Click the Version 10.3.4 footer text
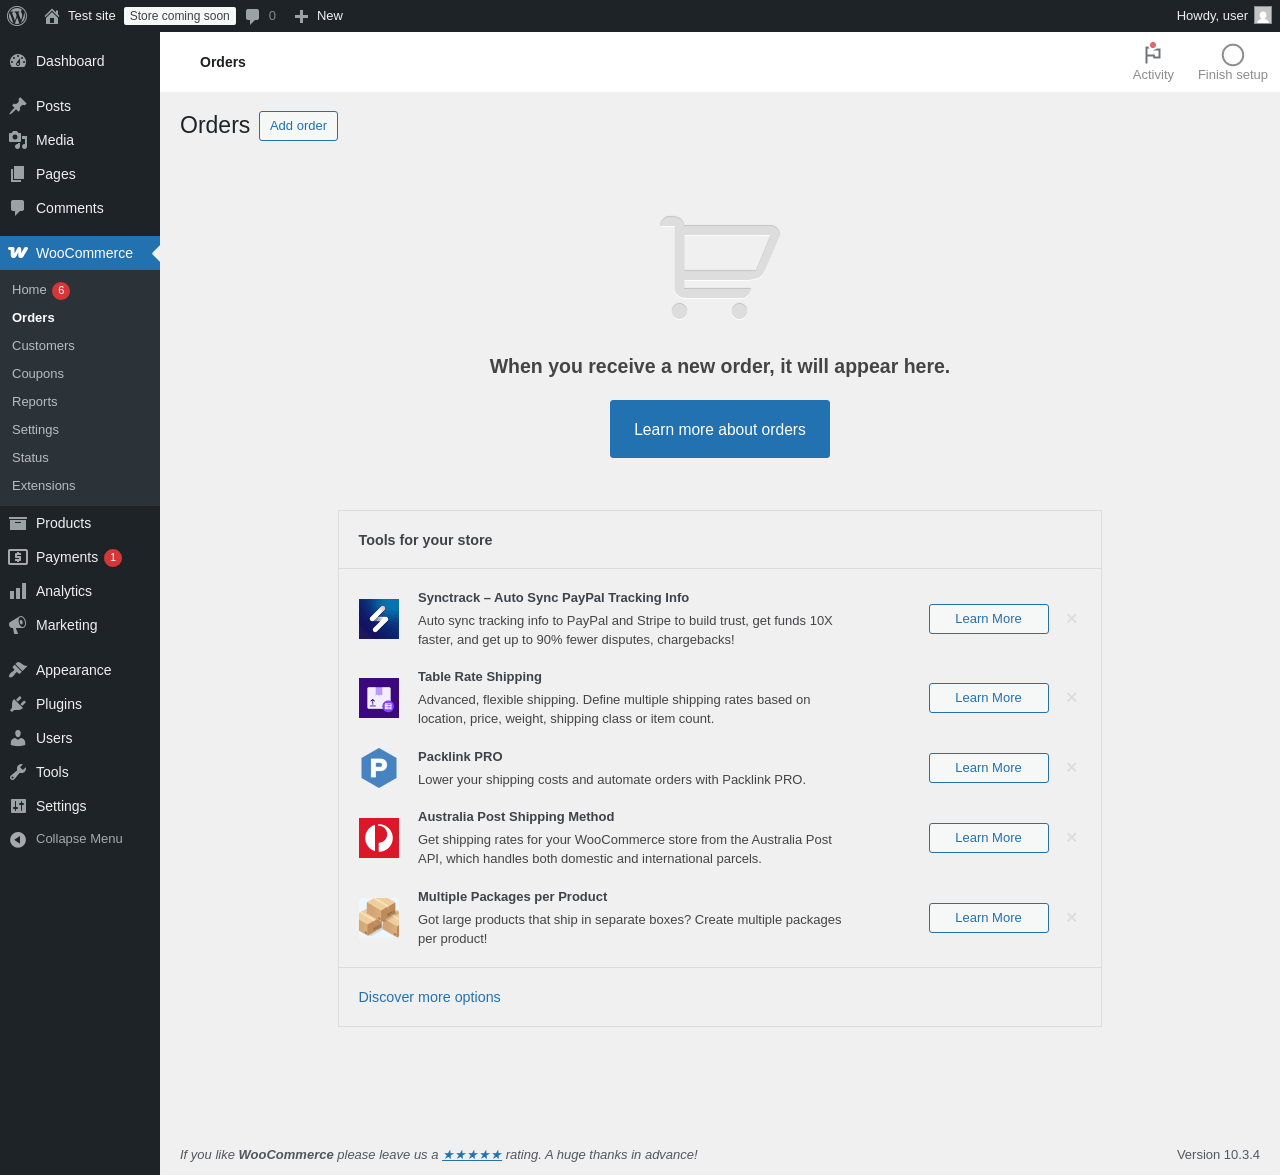This screenshot has height=1175, width=1280. click(x=1218, y=1154)
